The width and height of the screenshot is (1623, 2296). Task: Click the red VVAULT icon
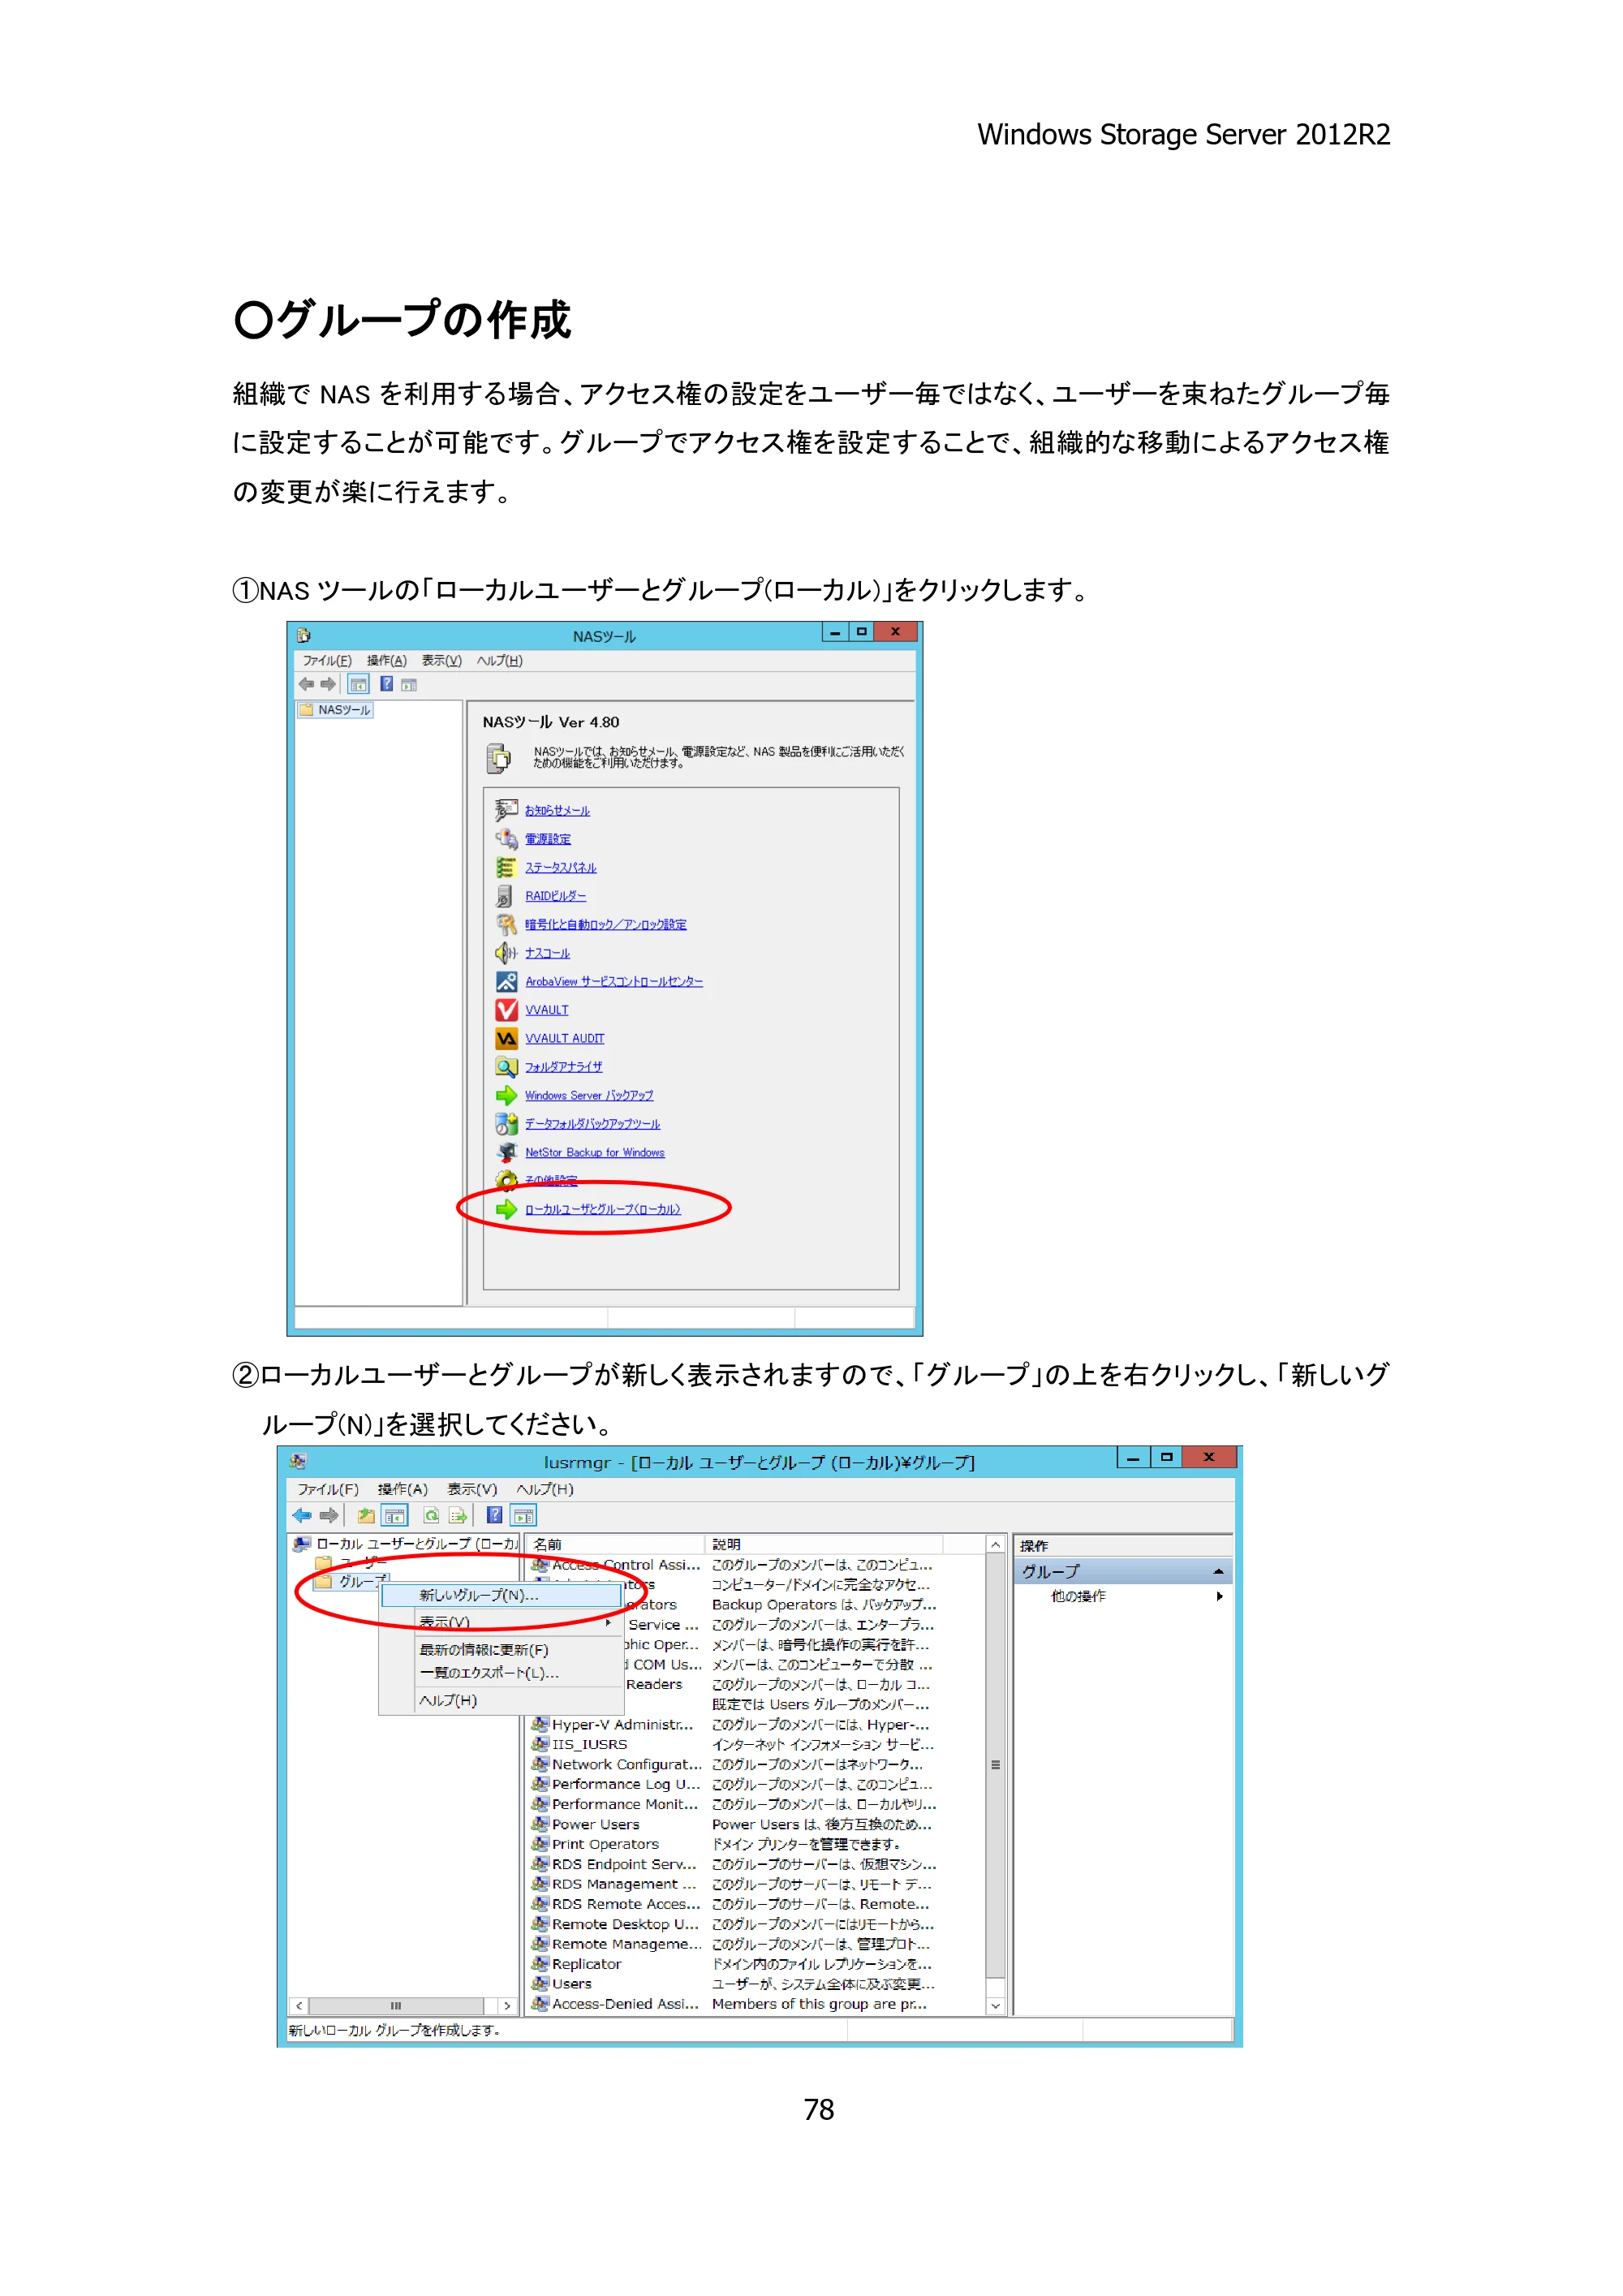pyautogui.click(x=507, y=1009)
